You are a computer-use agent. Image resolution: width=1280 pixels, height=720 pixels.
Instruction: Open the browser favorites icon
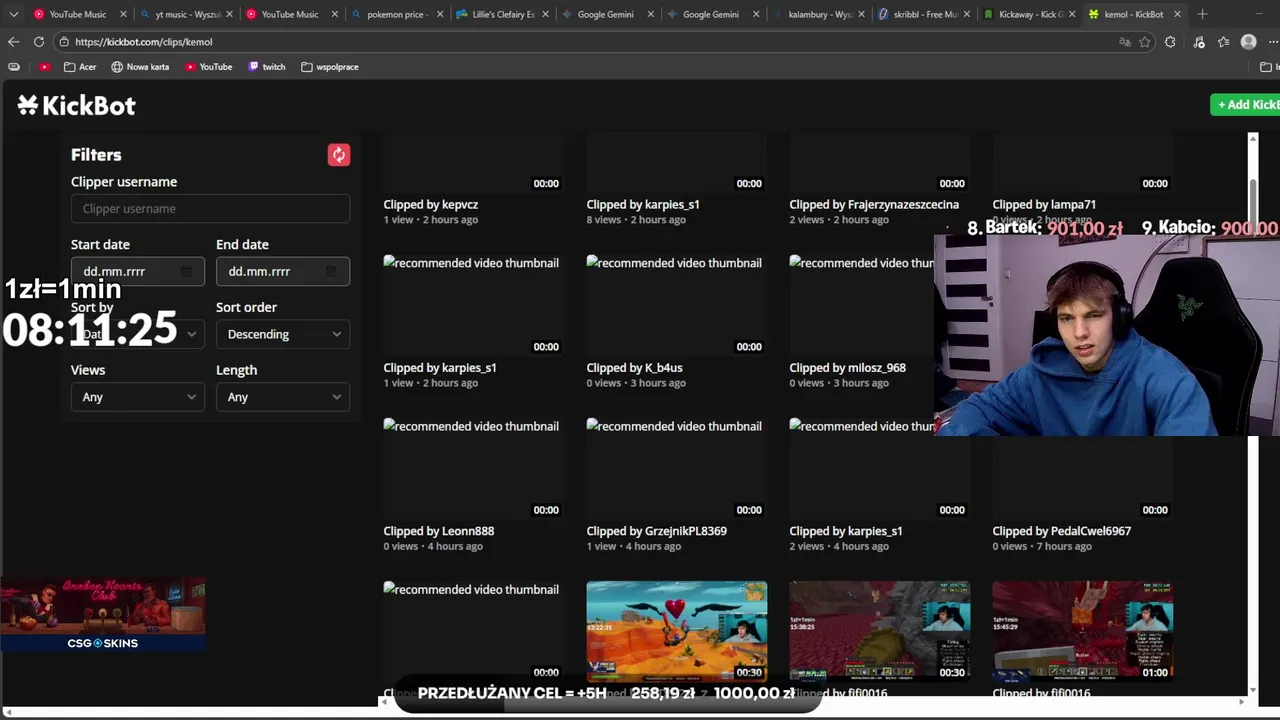click(1223, 42)
